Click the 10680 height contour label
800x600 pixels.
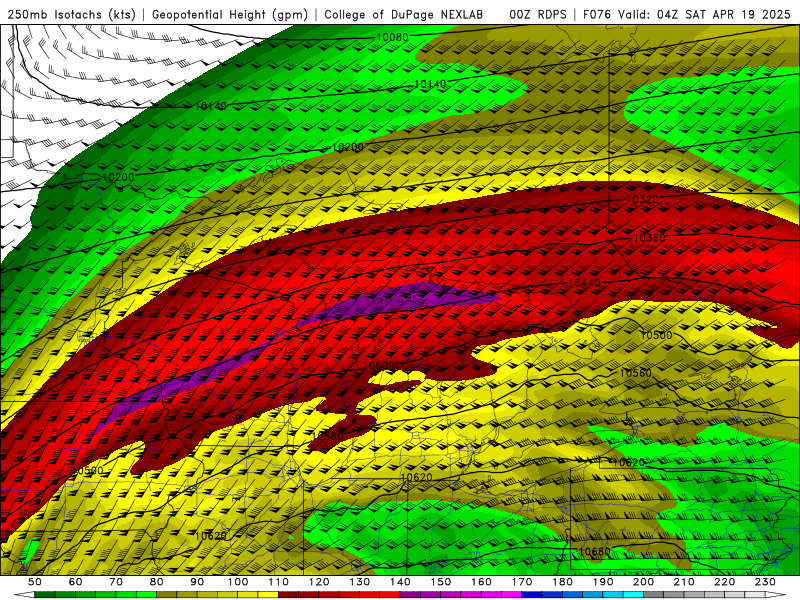coord(594,552)
